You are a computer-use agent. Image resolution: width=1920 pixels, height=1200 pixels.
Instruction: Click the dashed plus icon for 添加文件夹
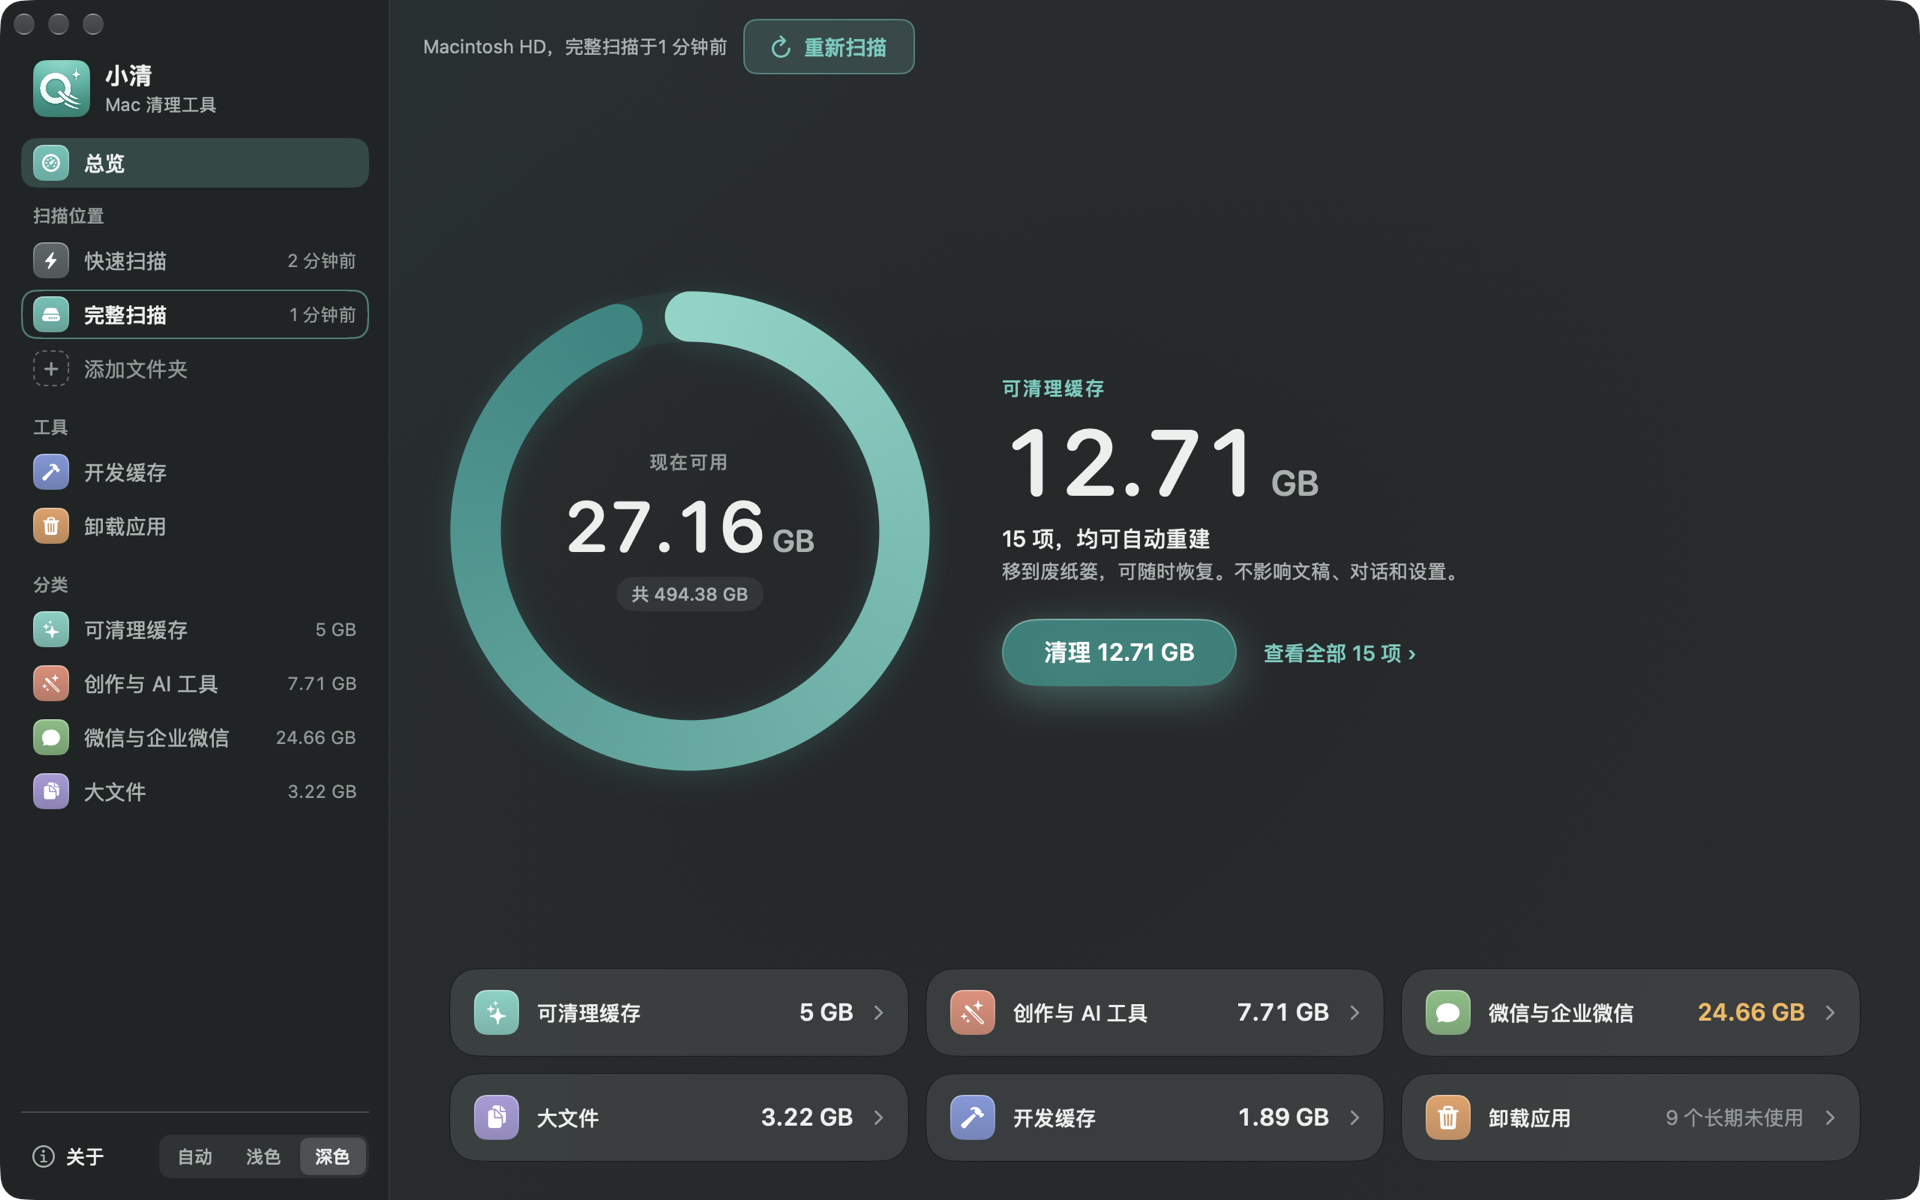[x=51, y=369]
